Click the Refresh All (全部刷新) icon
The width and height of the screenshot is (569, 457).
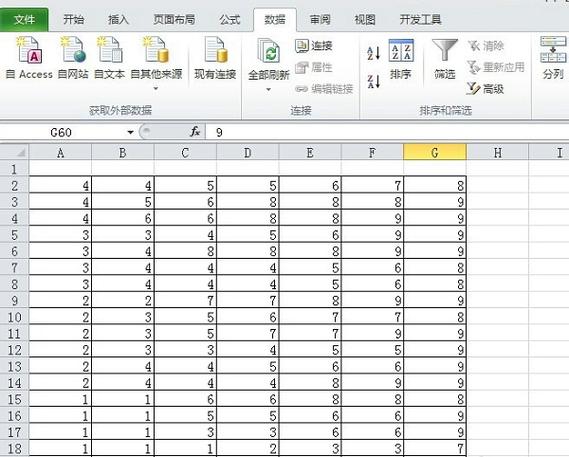click(x=269, y=52)
